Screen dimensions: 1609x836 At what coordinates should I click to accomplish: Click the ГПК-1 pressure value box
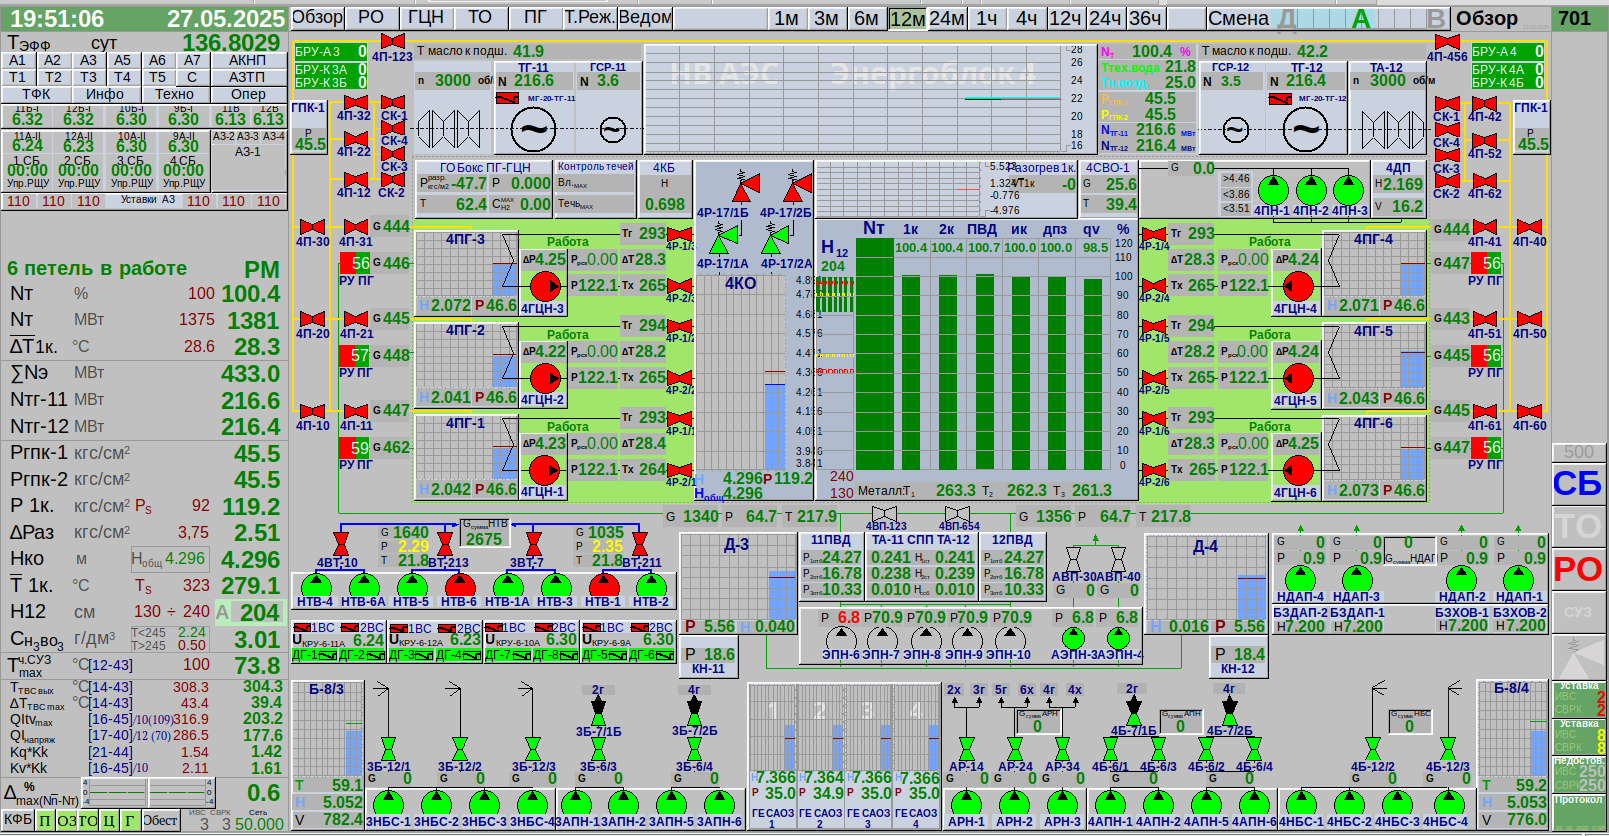[x=309, y=144]
